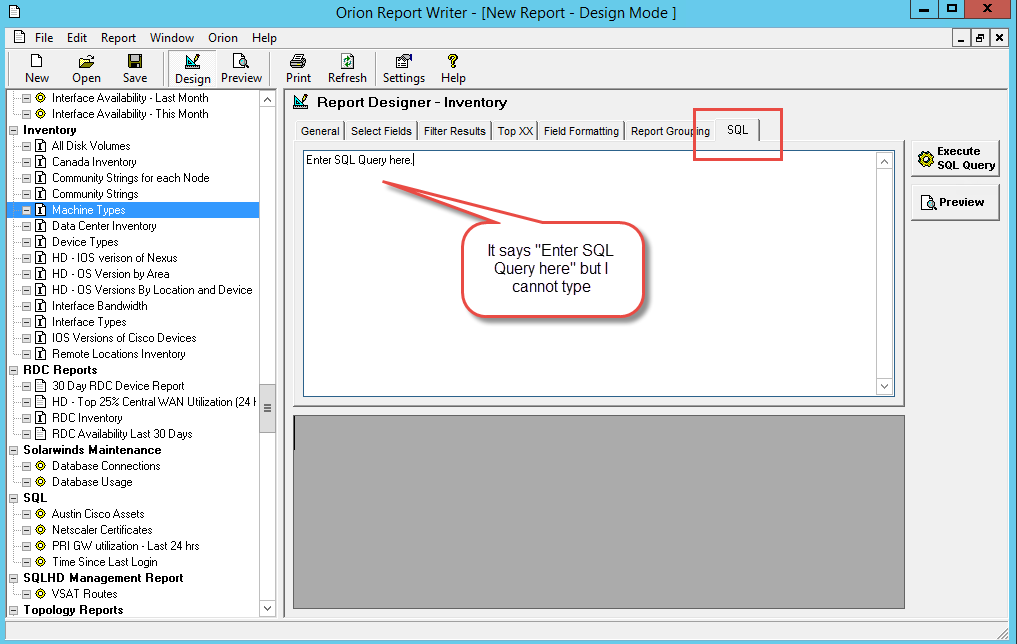Select Community Strings for each Node report
Image resolution: width=1017 pixels, height=644 pixels.
(x=130, y=178)
